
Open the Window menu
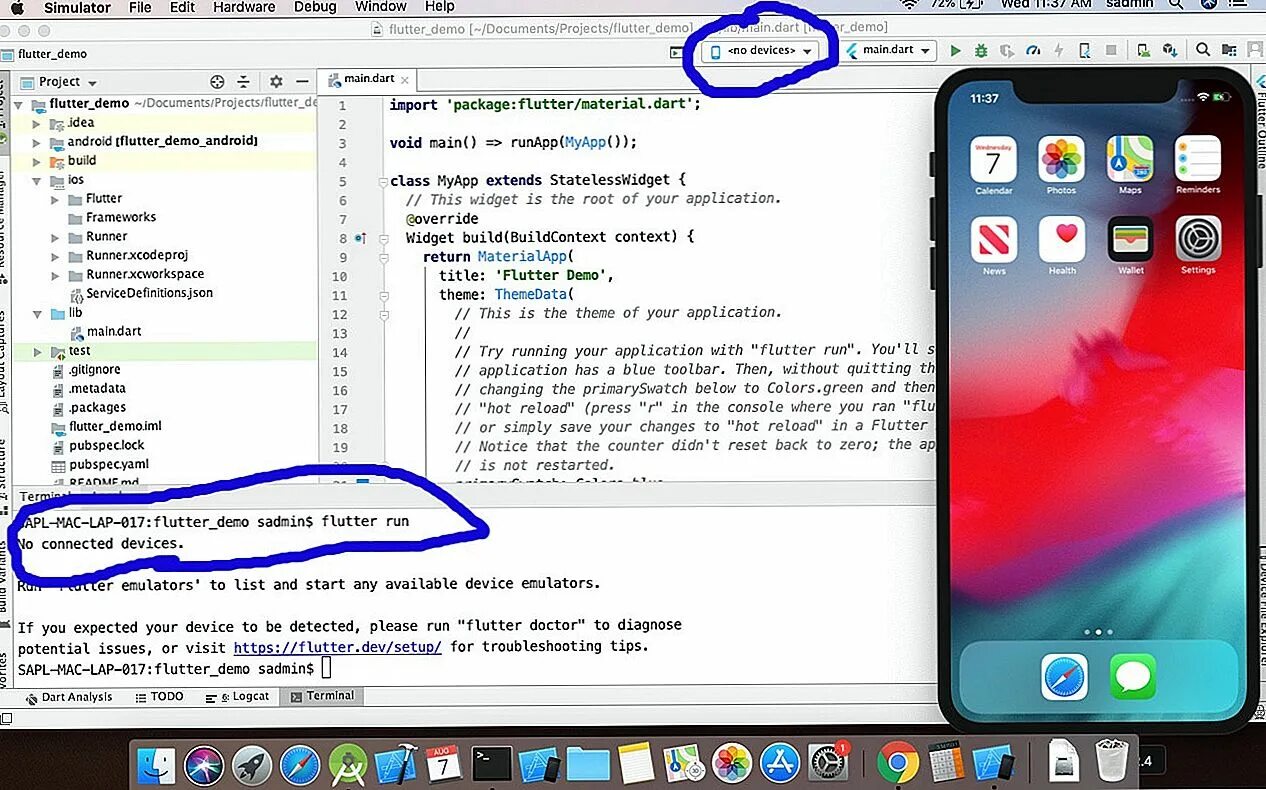[x=380, y=7]
